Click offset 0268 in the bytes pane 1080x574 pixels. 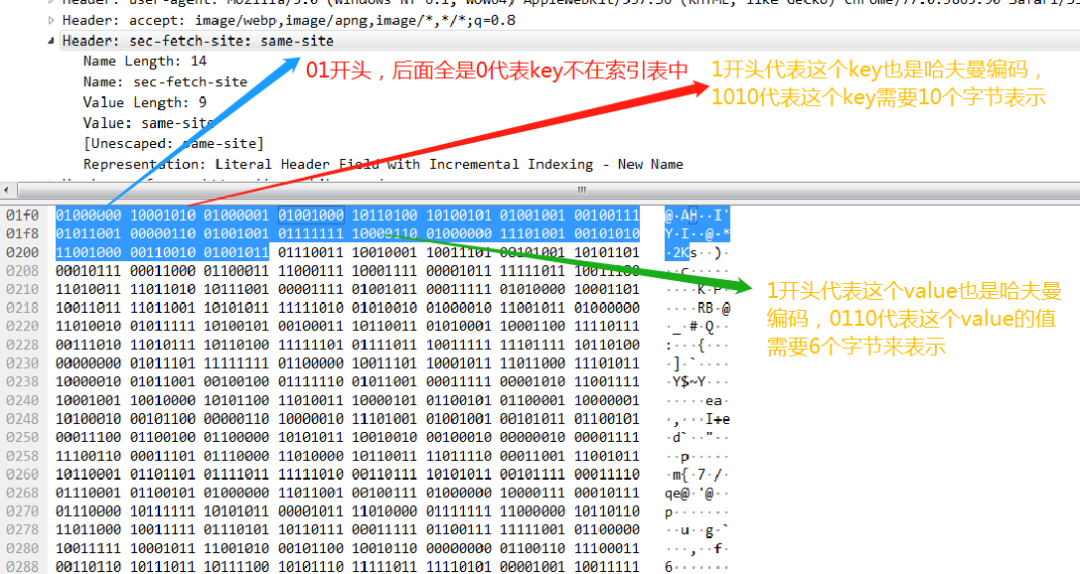click(x=22, y=493)
